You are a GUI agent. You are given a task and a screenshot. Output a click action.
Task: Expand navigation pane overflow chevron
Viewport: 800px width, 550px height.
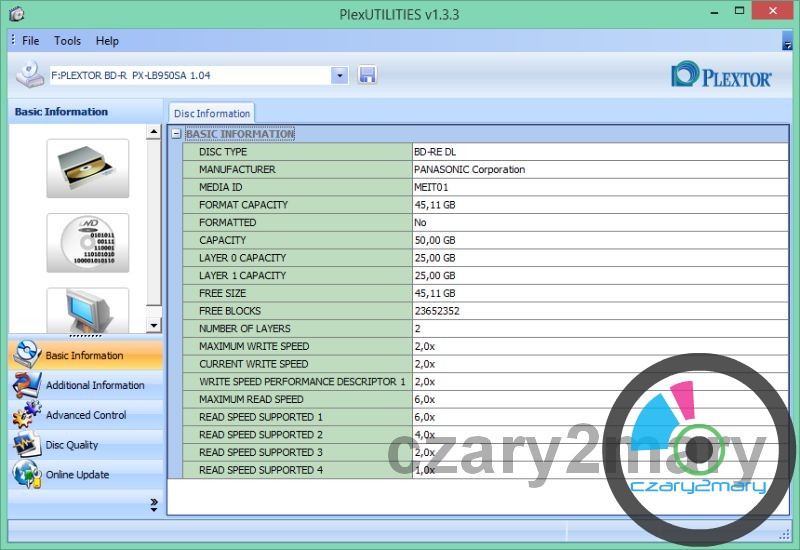[153, 505]
